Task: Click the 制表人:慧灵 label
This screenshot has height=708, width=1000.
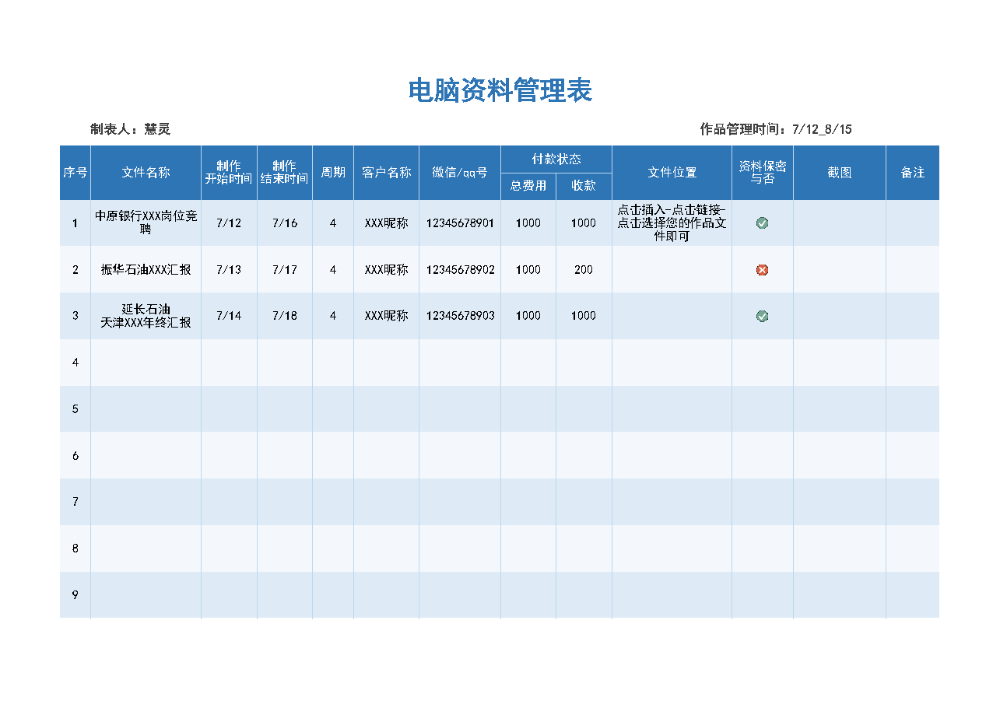Action: click(130, 129)
